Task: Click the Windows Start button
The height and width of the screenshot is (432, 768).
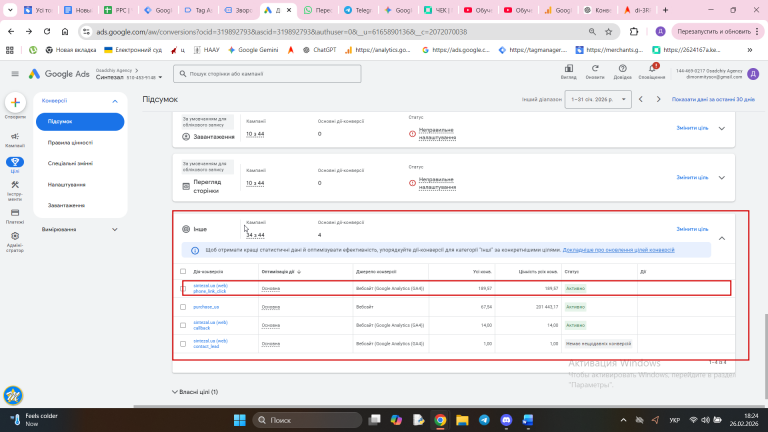Action: click(240, 420)
